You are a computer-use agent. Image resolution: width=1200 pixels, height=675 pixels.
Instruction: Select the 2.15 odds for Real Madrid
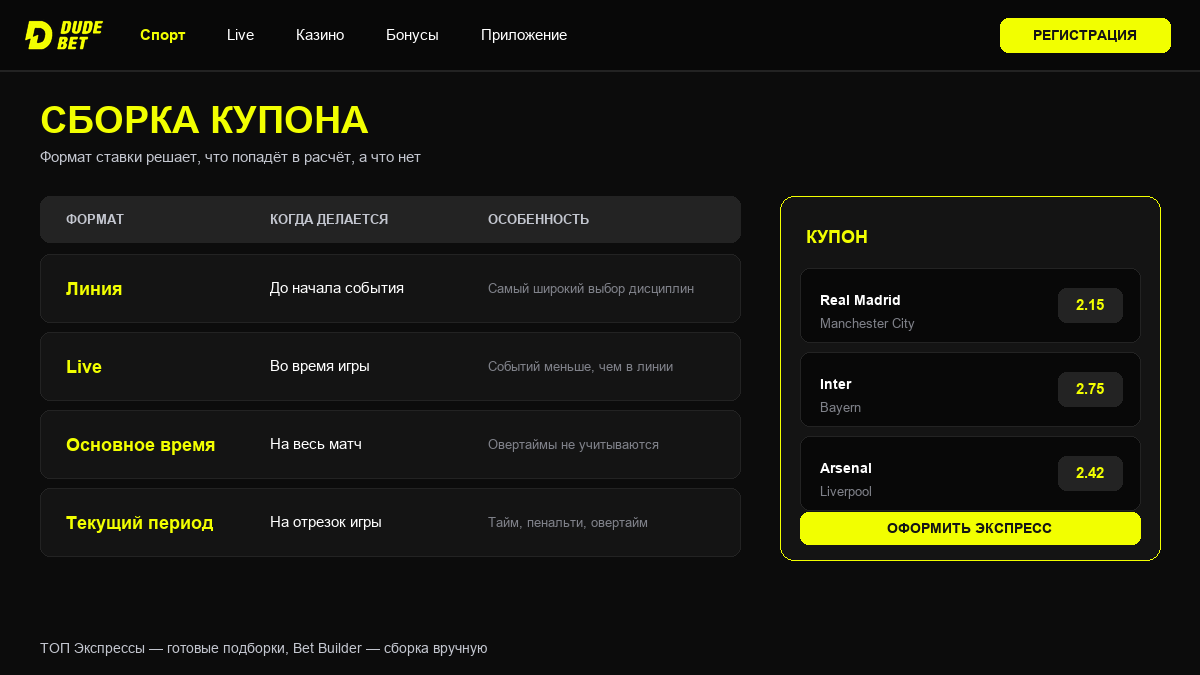tap(1090, 305)
